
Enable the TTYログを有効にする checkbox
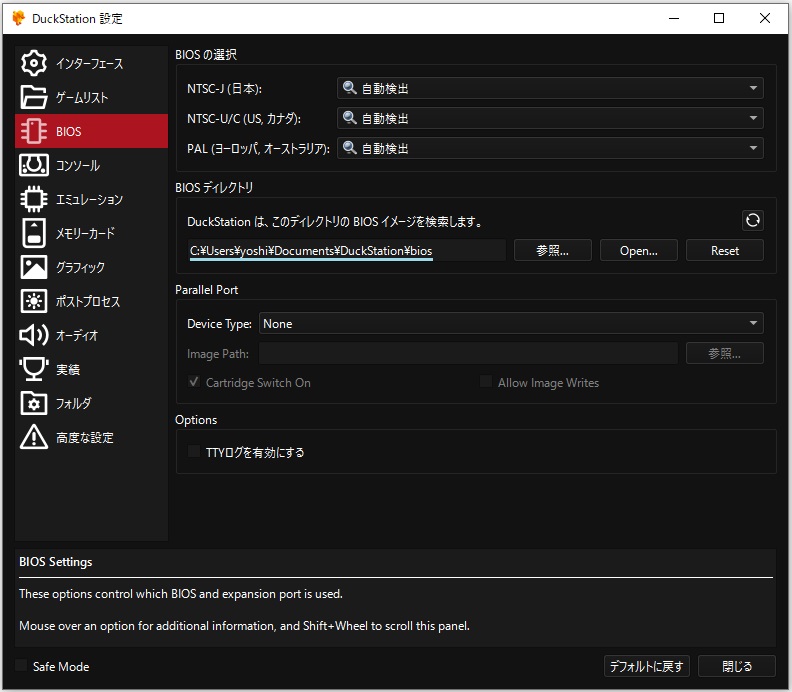tap(193, 452)
